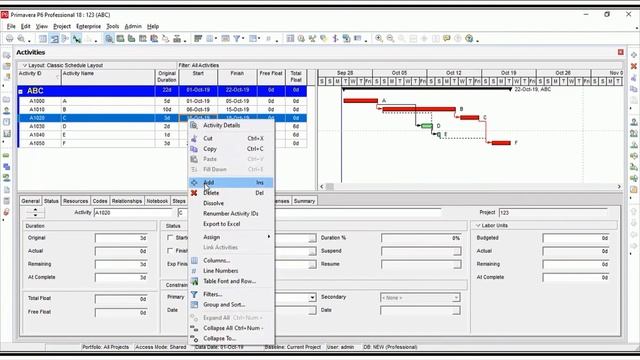Select Dissolve from the context menu
Viewport: 640px width, 360px height.
[x=213, y=203]
